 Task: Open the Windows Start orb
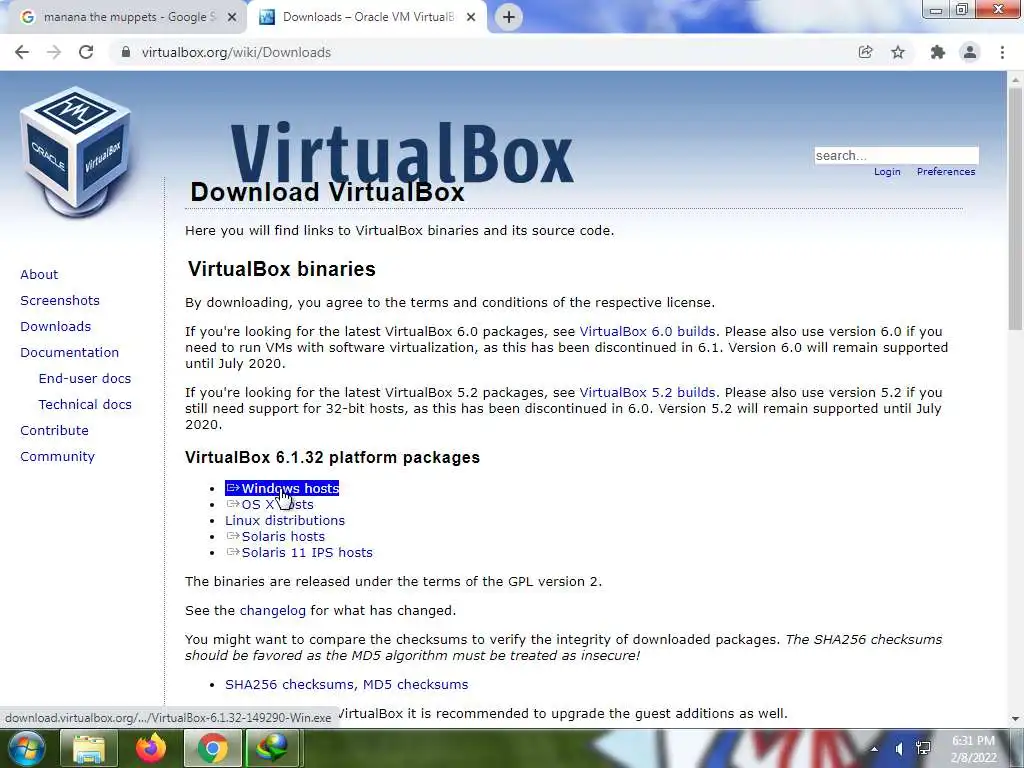pos(25,748)
